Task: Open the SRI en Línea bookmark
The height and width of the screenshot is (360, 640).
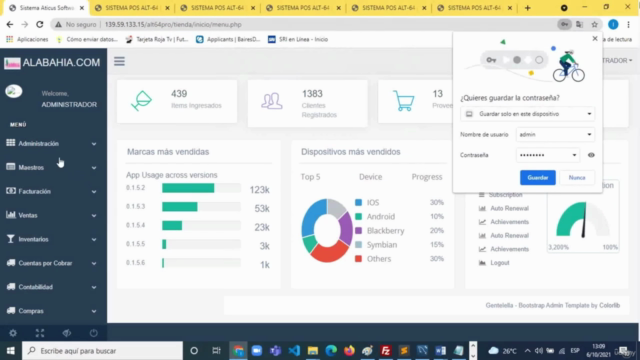Action: pos(298,39)
